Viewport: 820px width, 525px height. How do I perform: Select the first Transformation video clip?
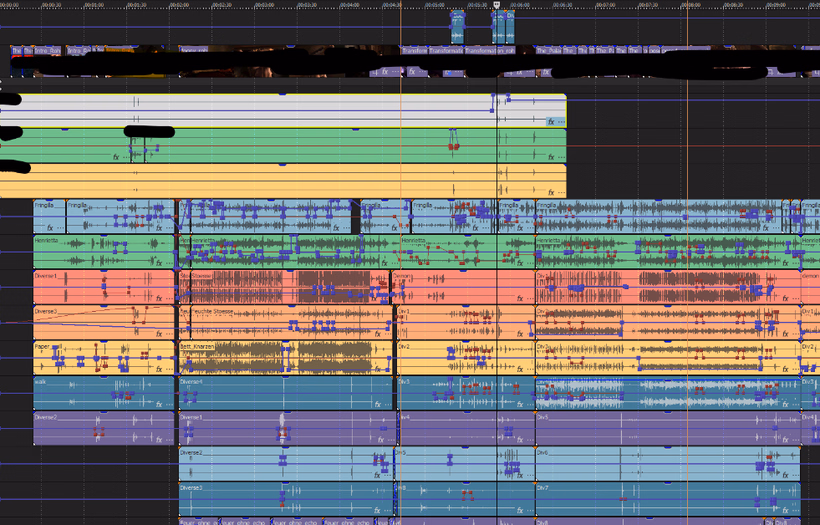pyautogui.click(x=413, y=50)
